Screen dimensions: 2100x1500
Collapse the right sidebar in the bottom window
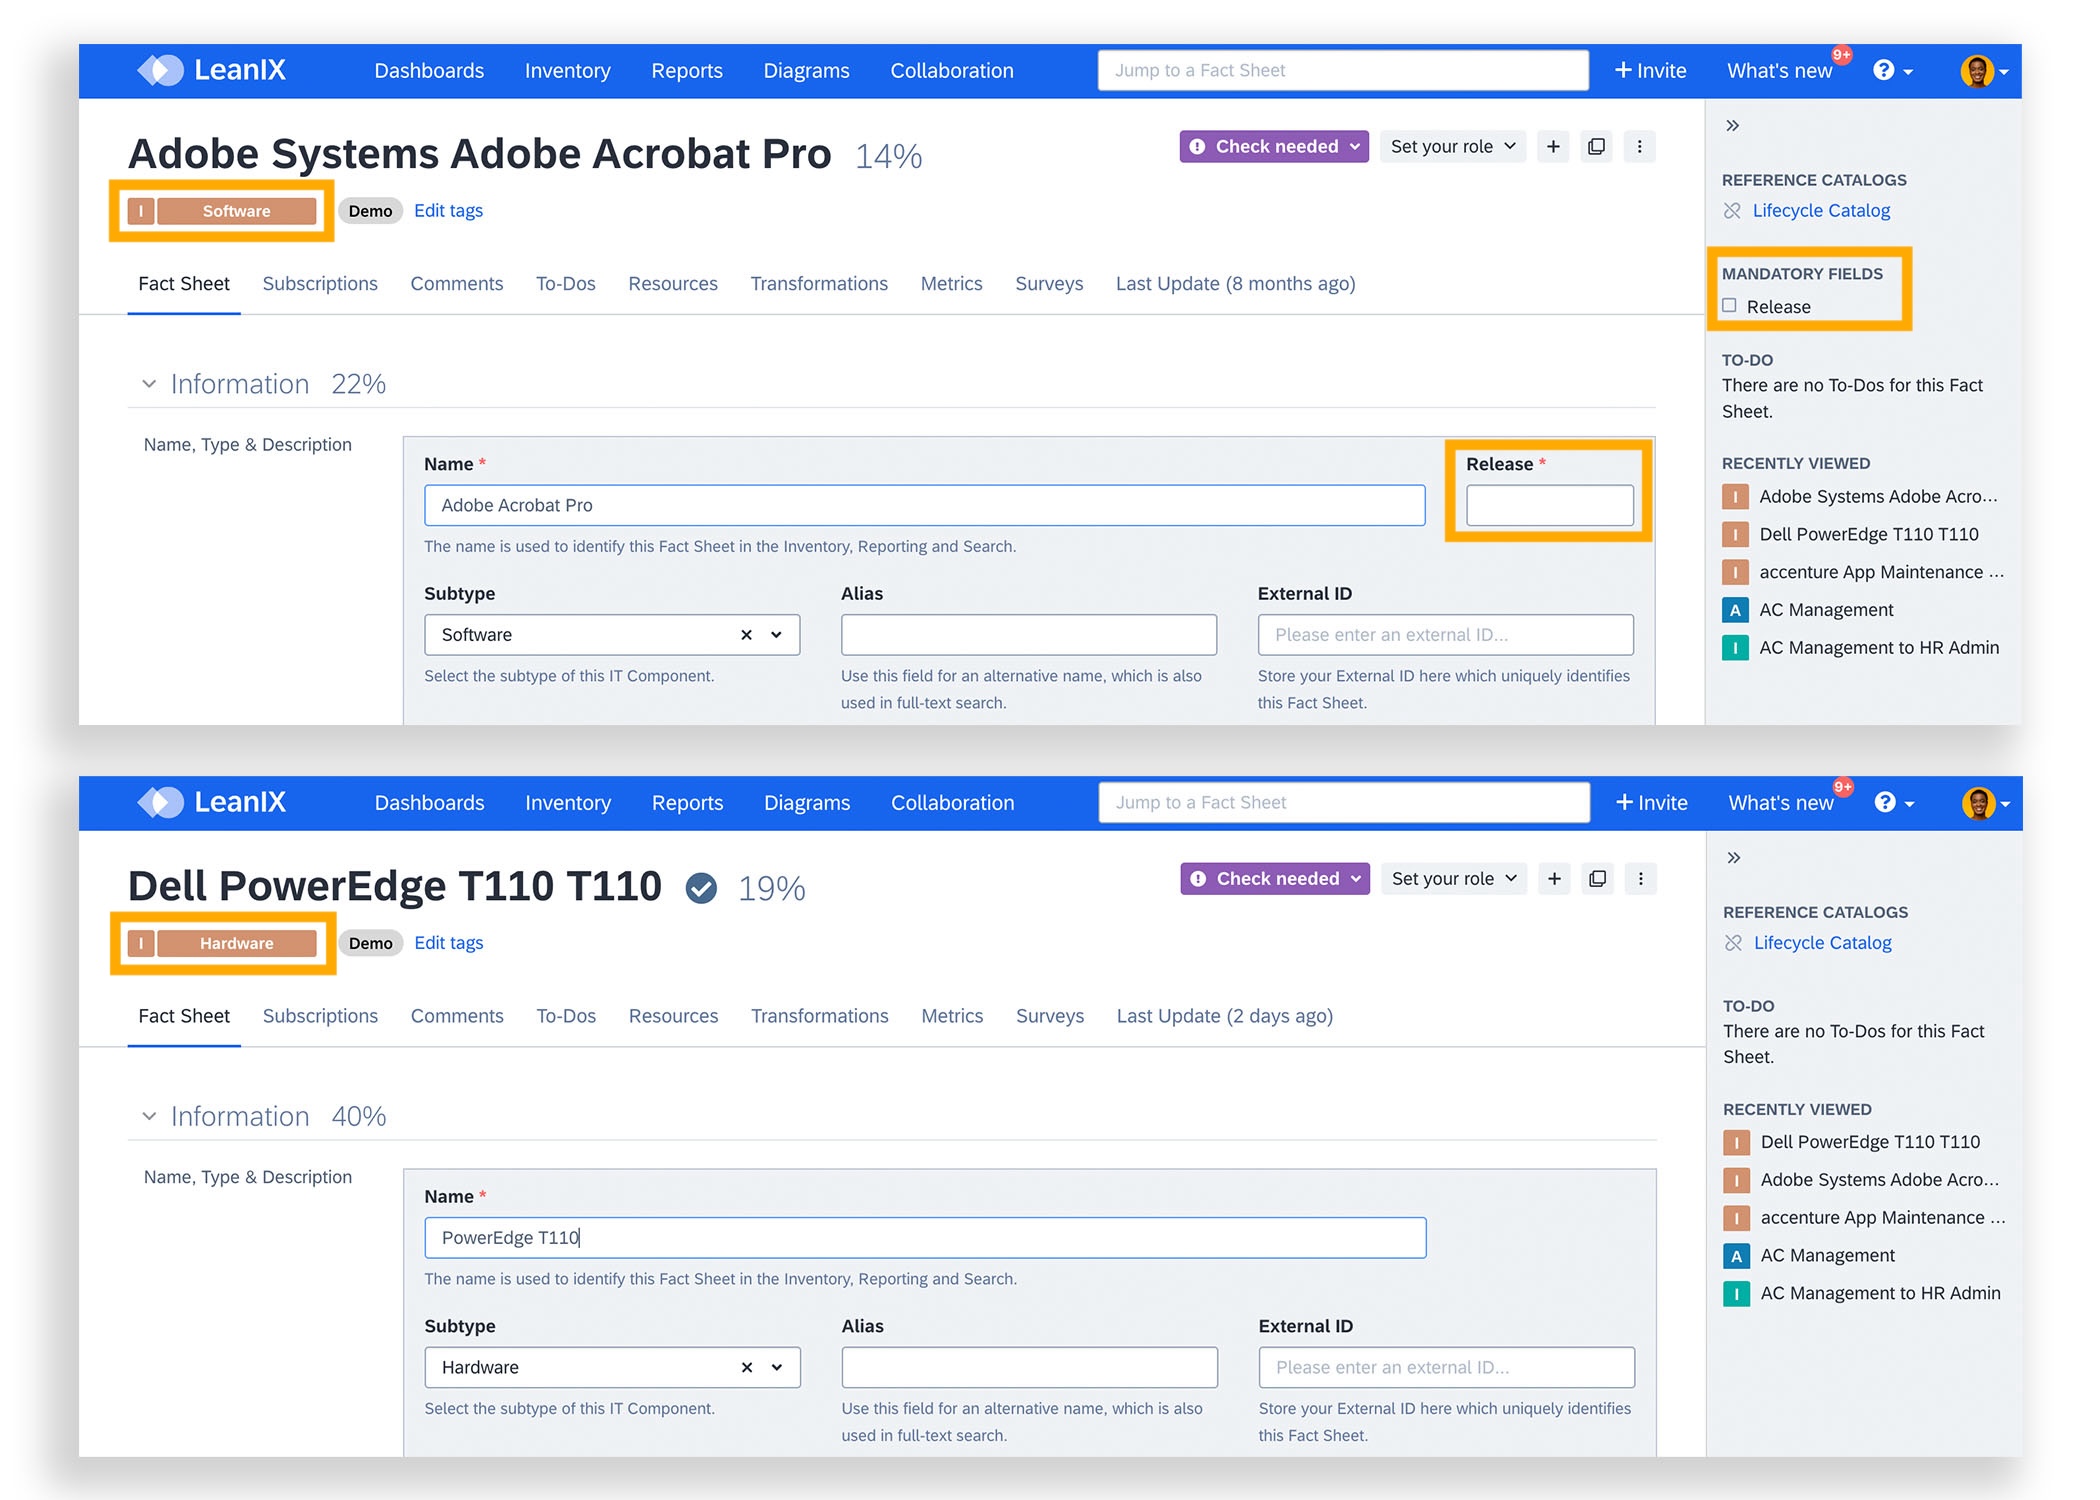coord(1734,857)
